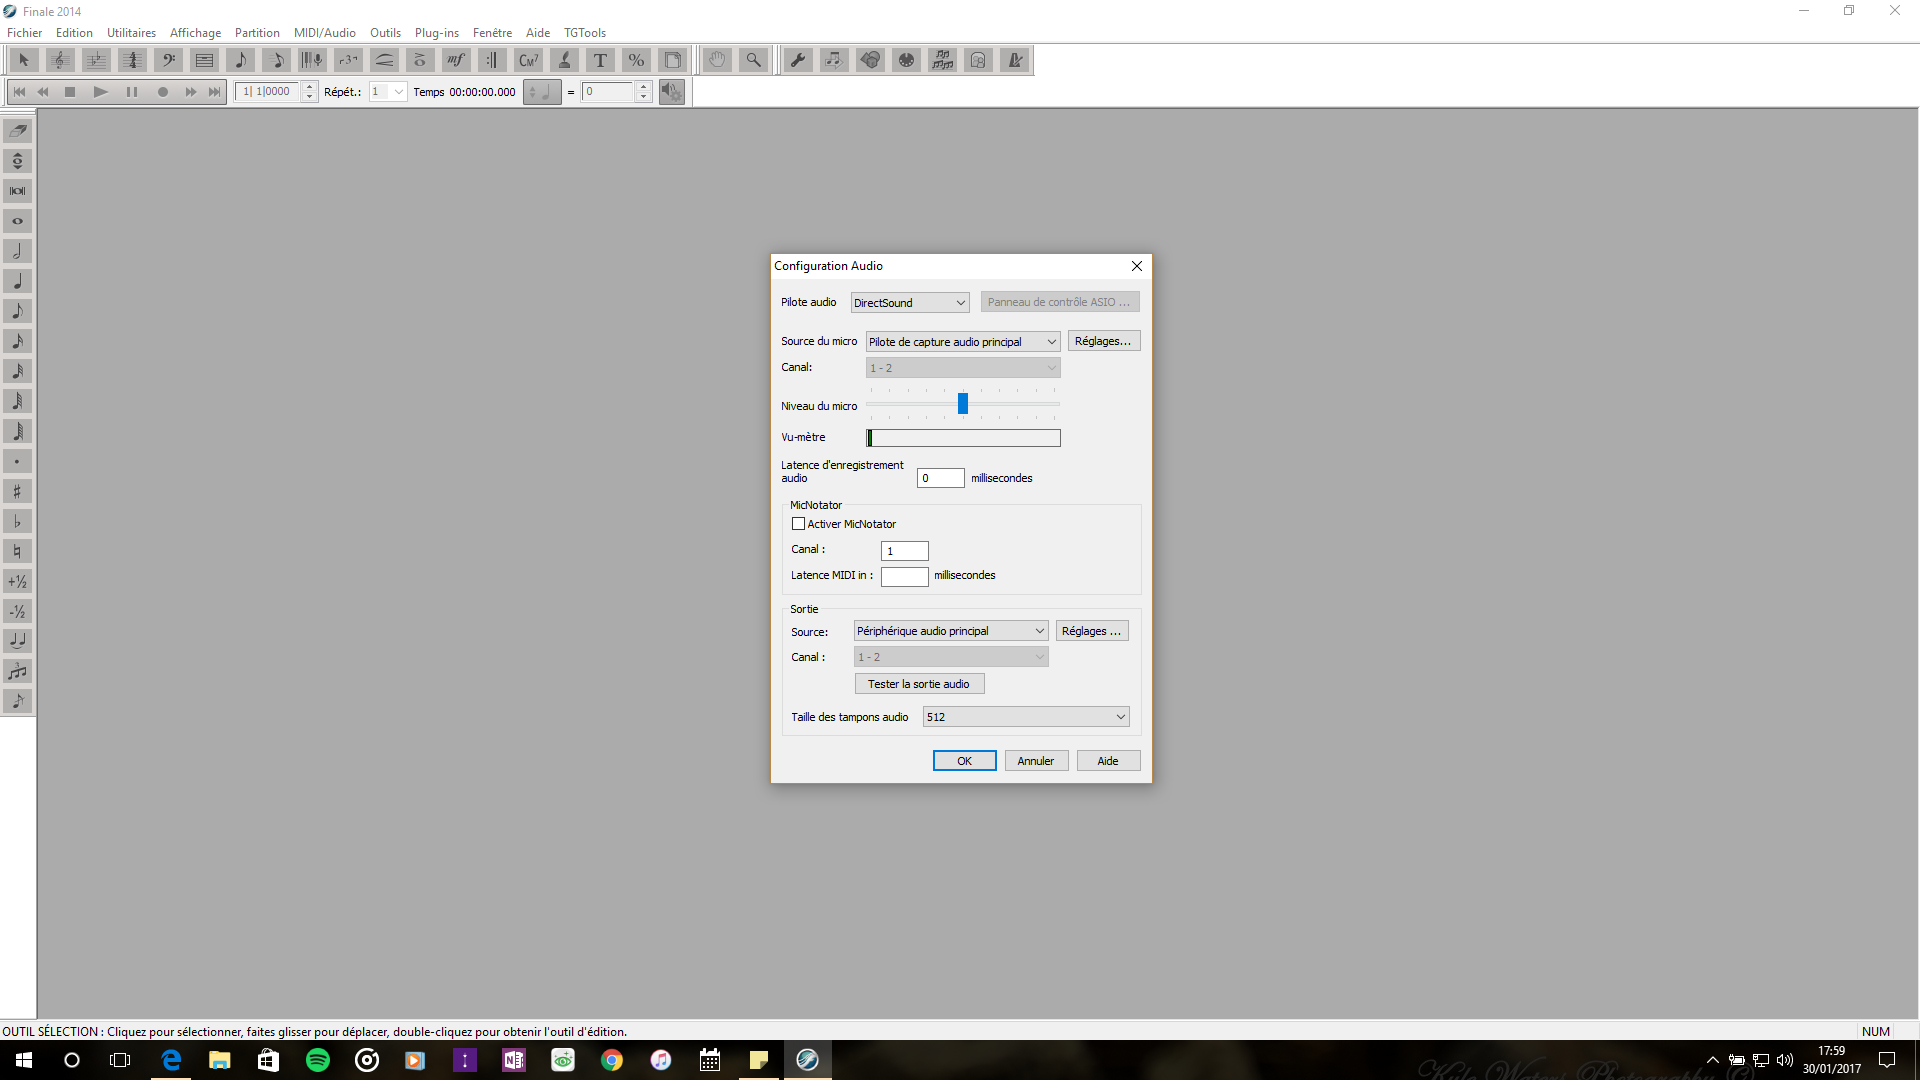The height and width of the screenshot is (1080, 1920).
Task: Click the Annuler button
Action: click(x=1035, y=761)
